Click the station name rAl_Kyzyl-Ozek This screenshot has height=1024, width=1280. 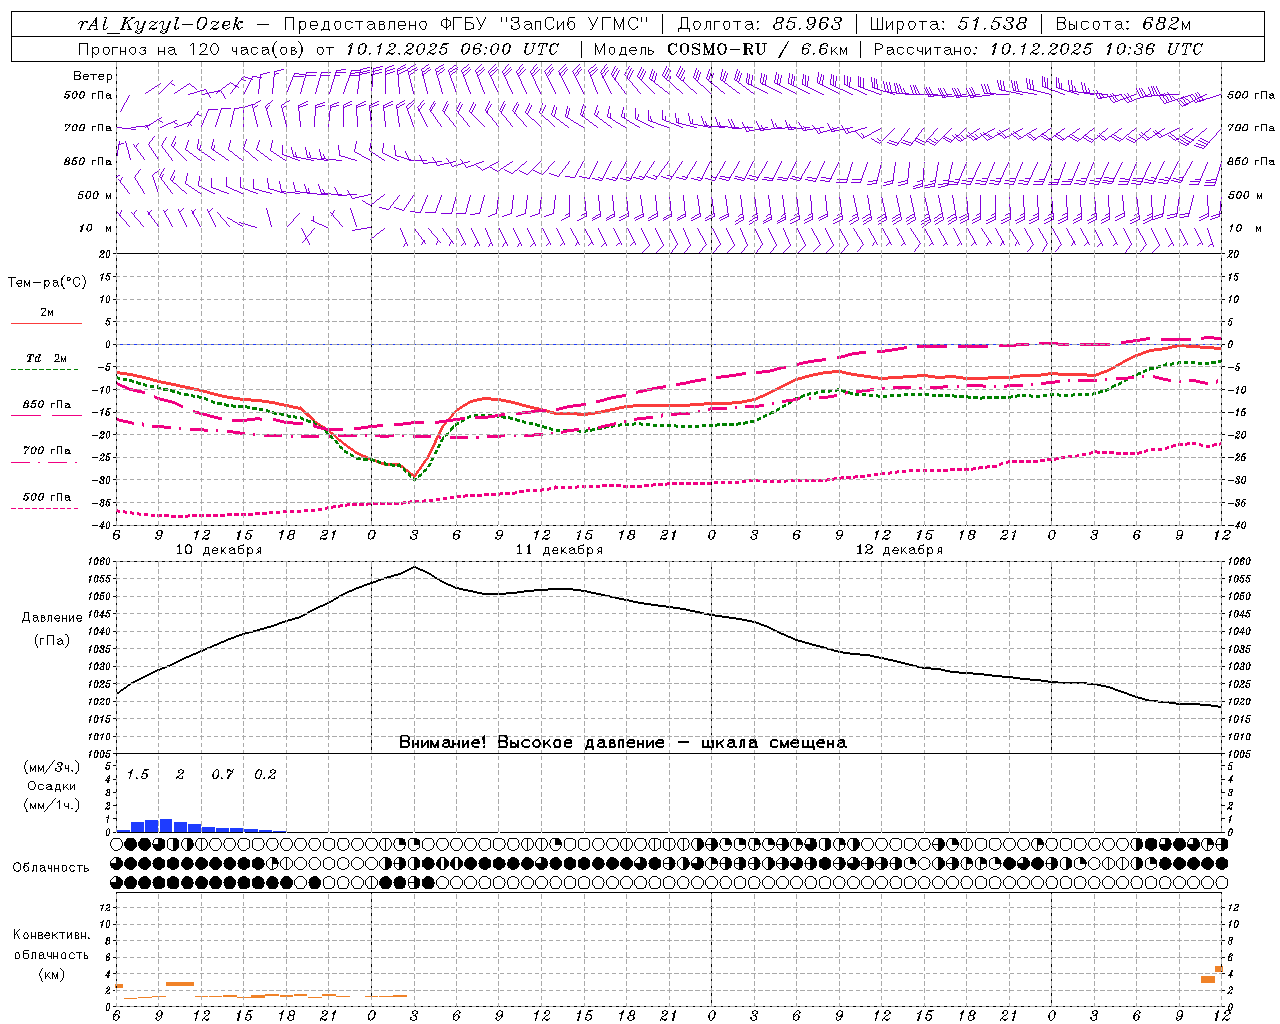tap(160, 25)
